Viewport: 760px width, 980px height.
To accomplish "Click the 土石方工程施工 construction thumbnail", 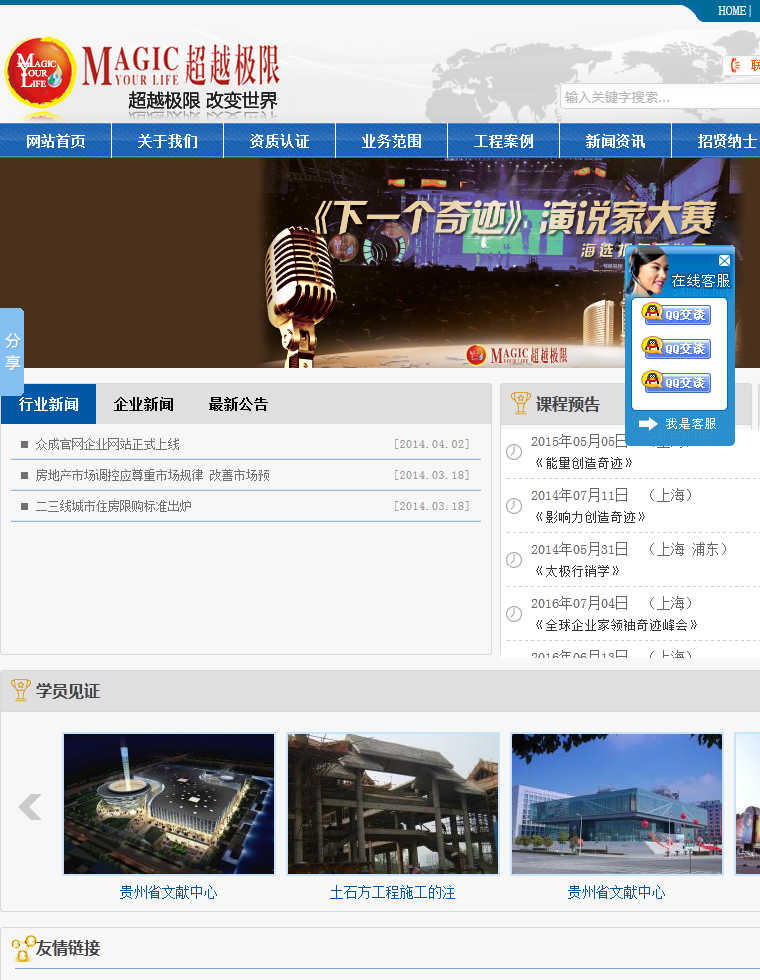I will click(x=393, y=804).
